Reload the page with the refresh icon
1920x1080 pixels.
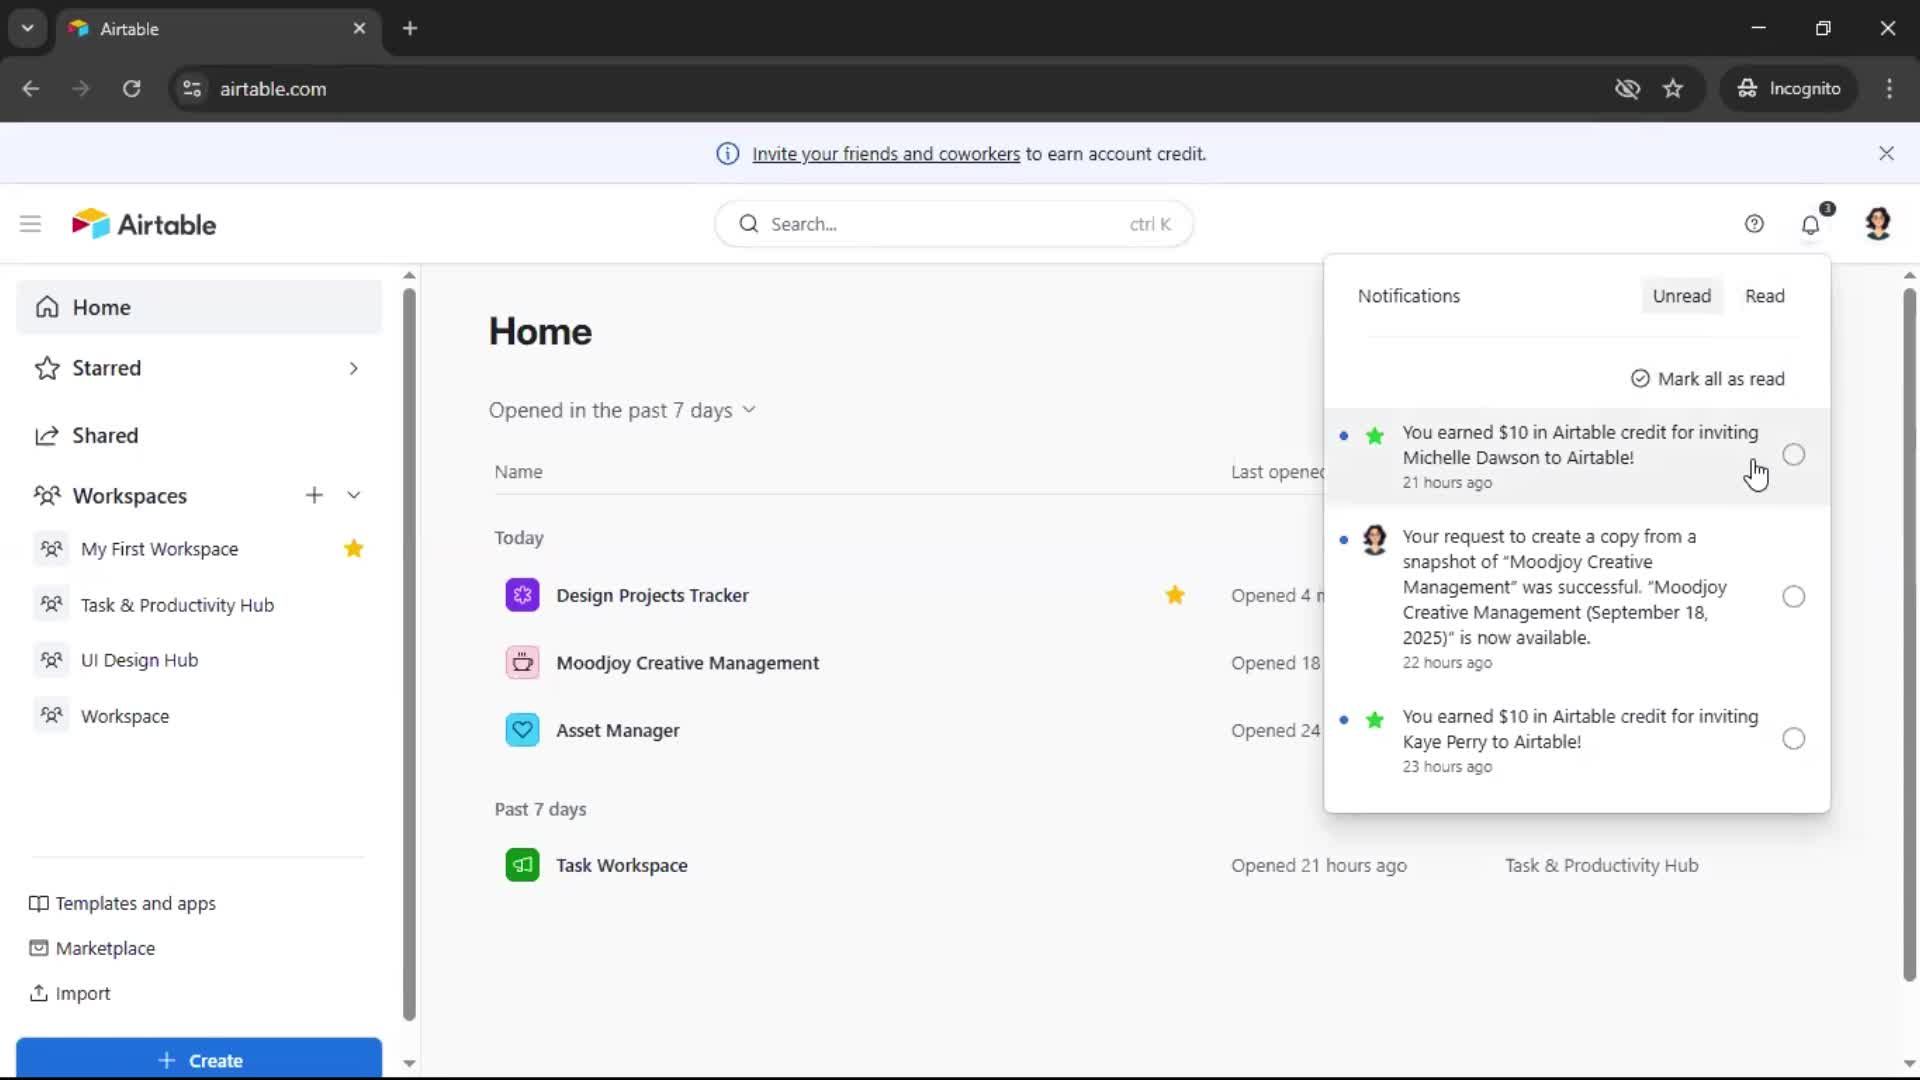click(131, 88)
